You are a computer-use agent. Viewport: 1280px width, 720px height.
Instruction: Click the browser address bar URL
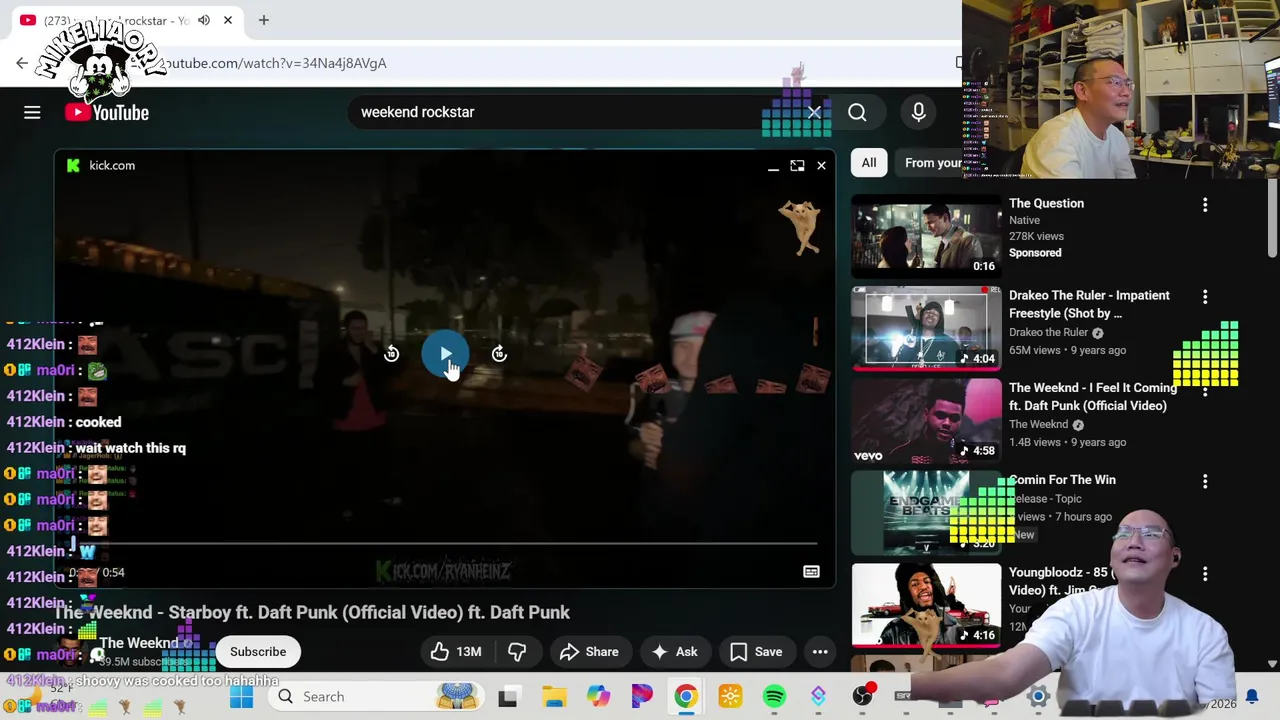click(273, 63)
